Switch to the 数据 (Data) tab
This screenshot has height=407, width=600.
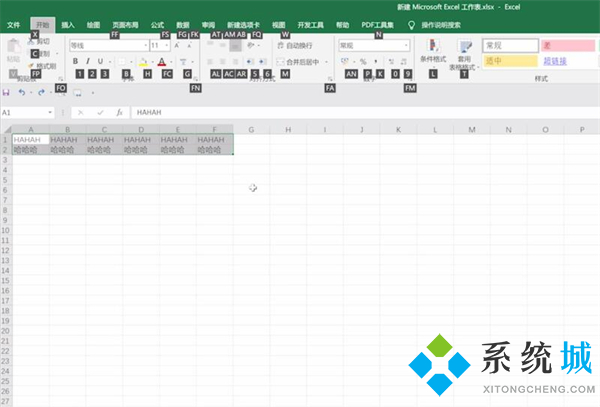(183, 25)
